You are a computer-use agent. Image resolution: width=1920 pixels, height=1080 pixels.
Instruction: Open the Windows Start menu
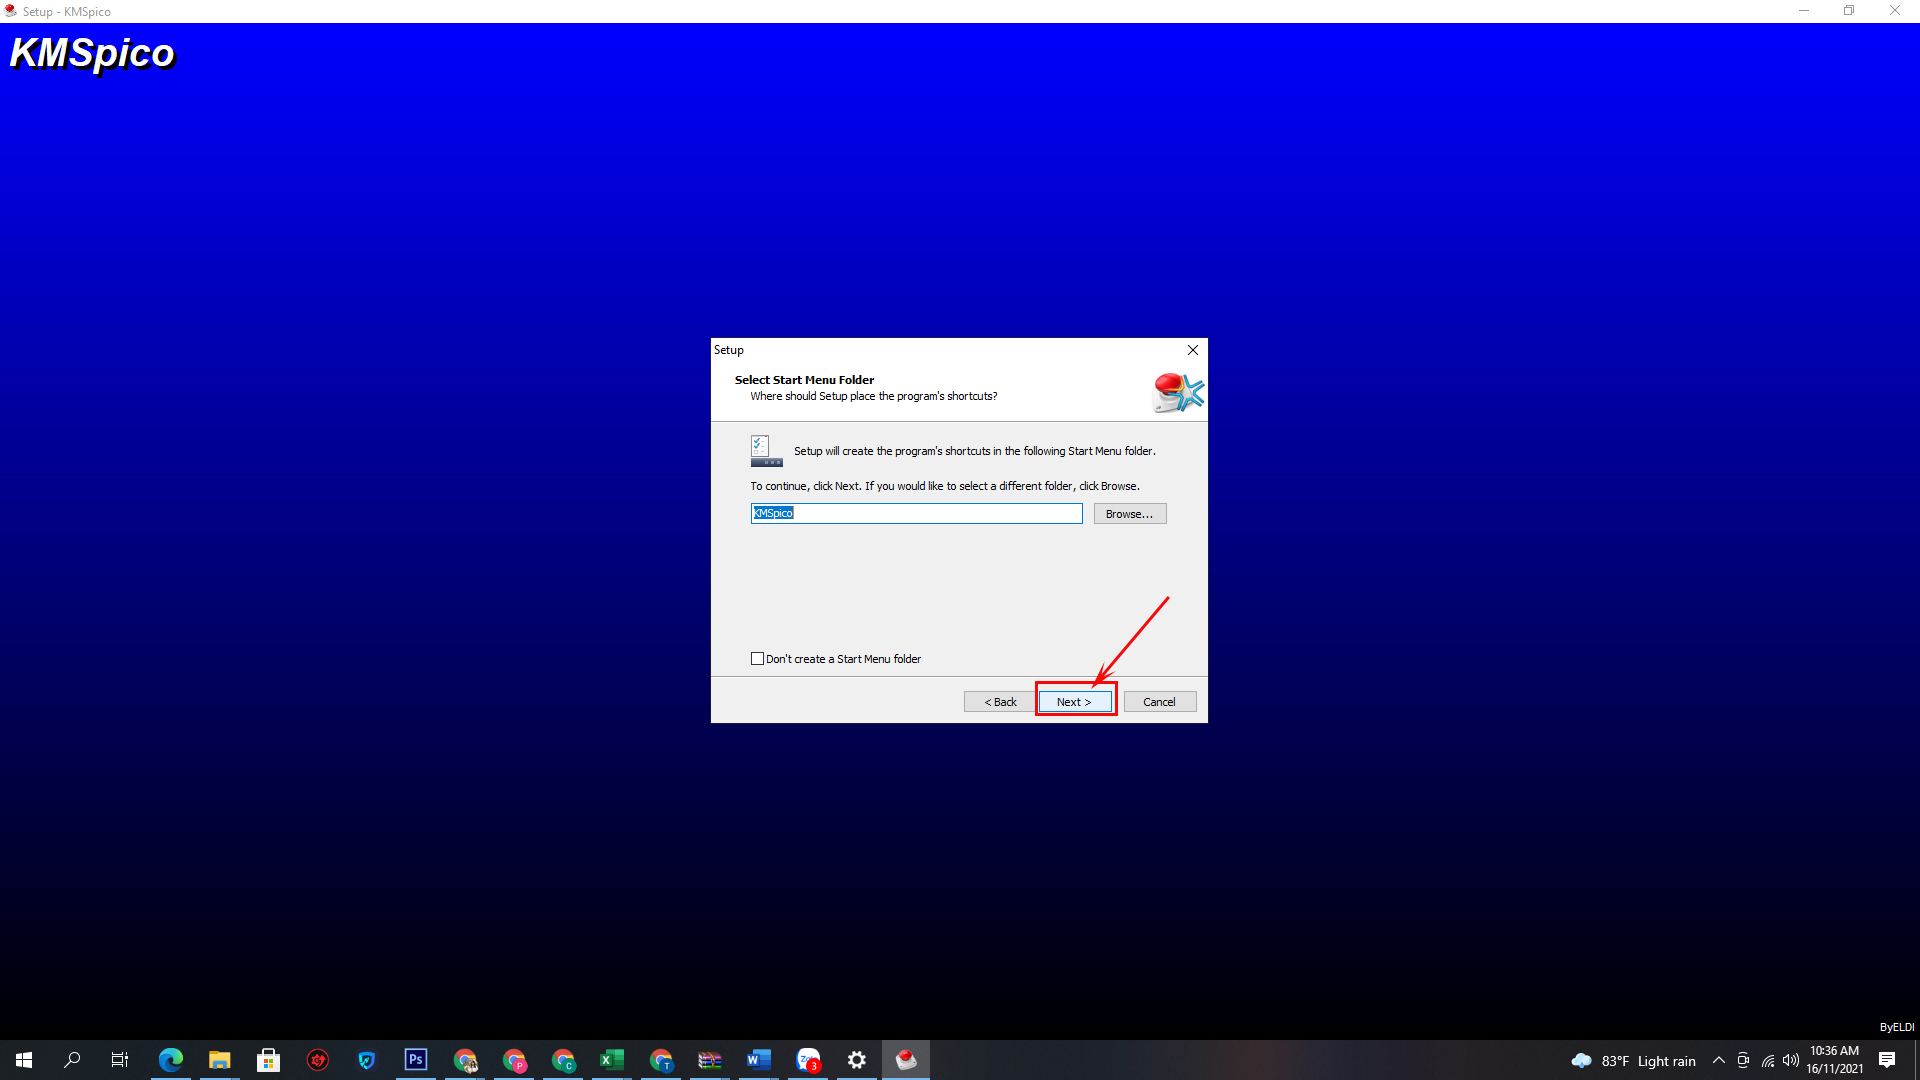tap(24, 1060)
